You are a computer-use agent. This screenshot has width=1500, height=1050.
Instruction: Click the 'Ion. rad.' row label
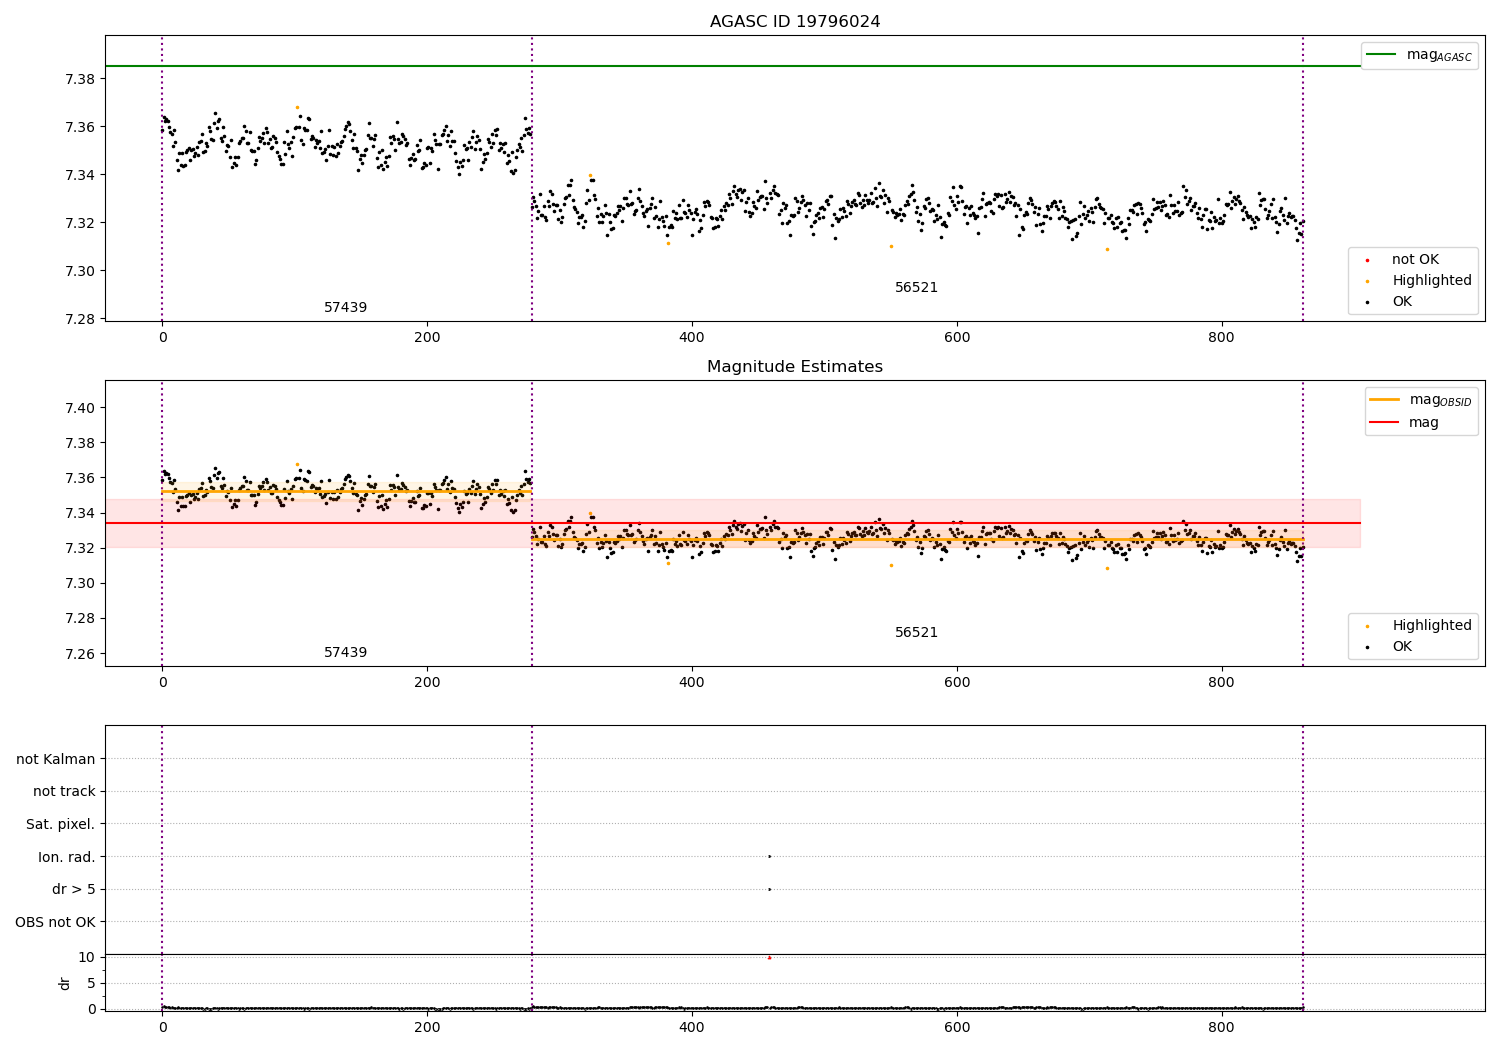tap(67, 857)
